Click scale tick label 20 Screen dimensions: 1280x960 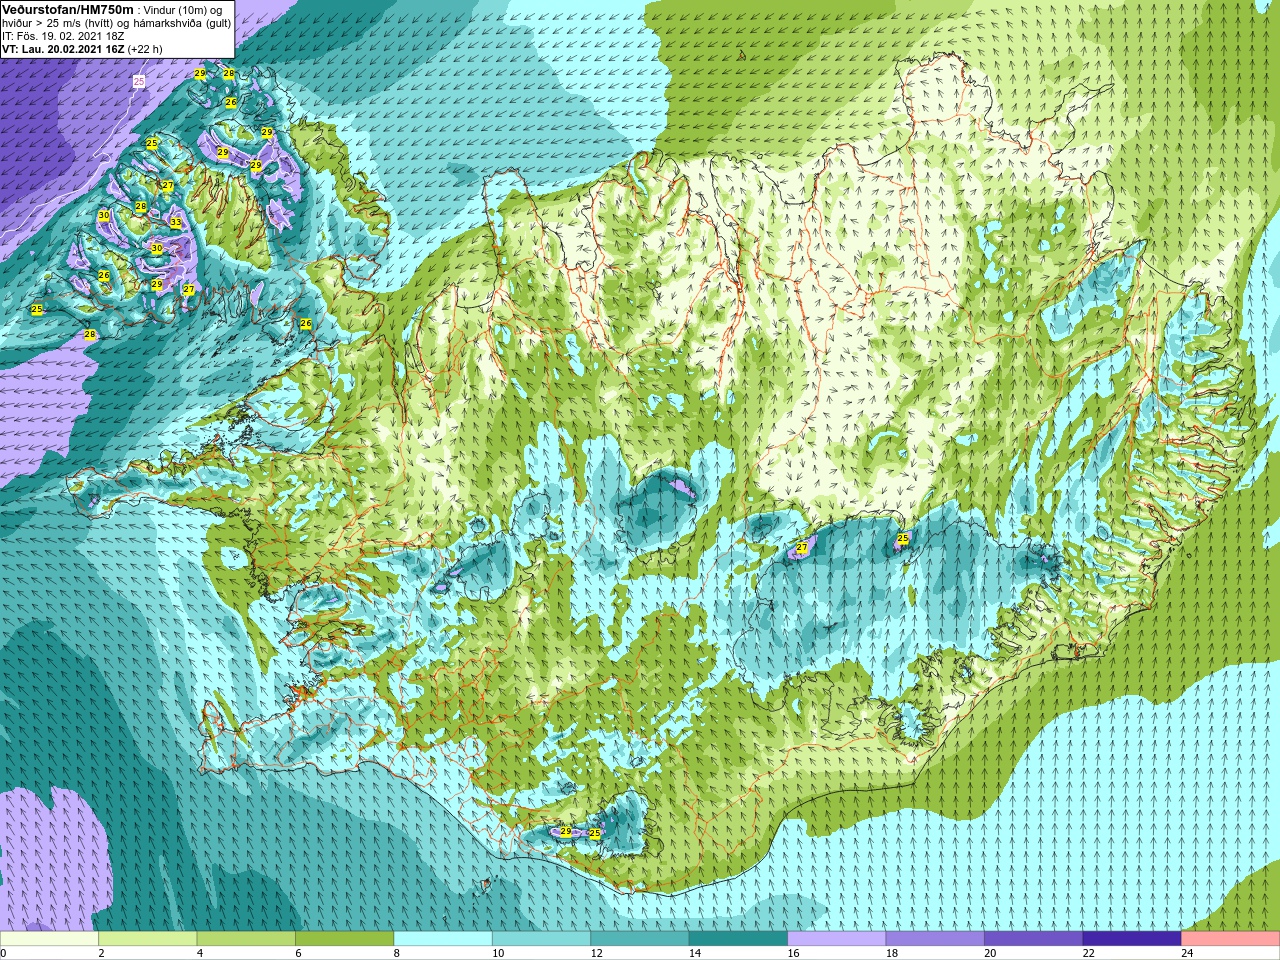[990, 953]
